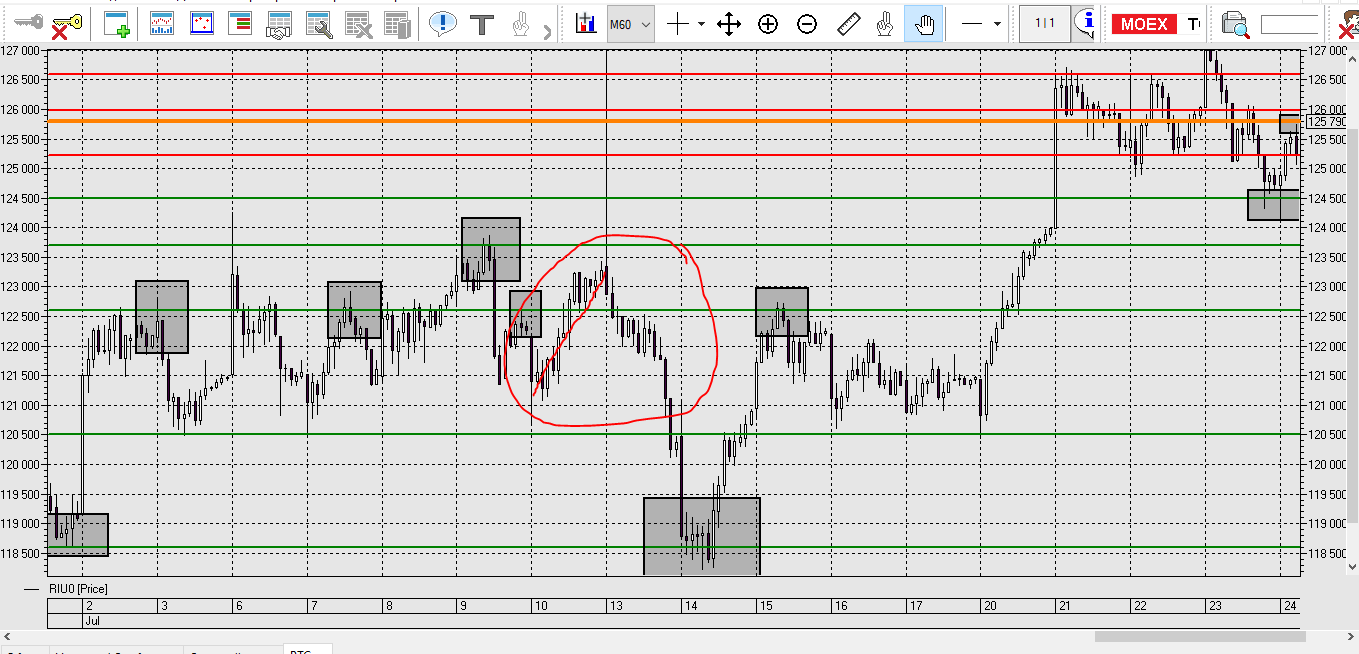Expand the line style dropdown arrow
The height and width of the screenshot is (654, 1359).
coord(997,24)
